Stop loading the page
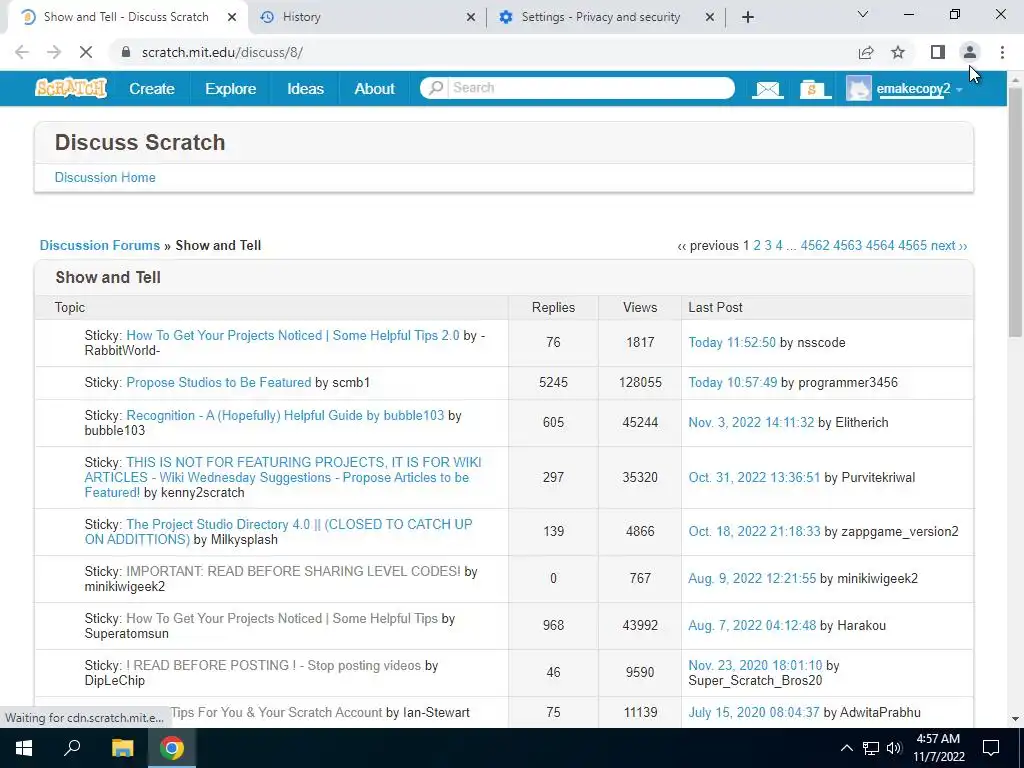The image size is (1024, 768). pos(86,52)
